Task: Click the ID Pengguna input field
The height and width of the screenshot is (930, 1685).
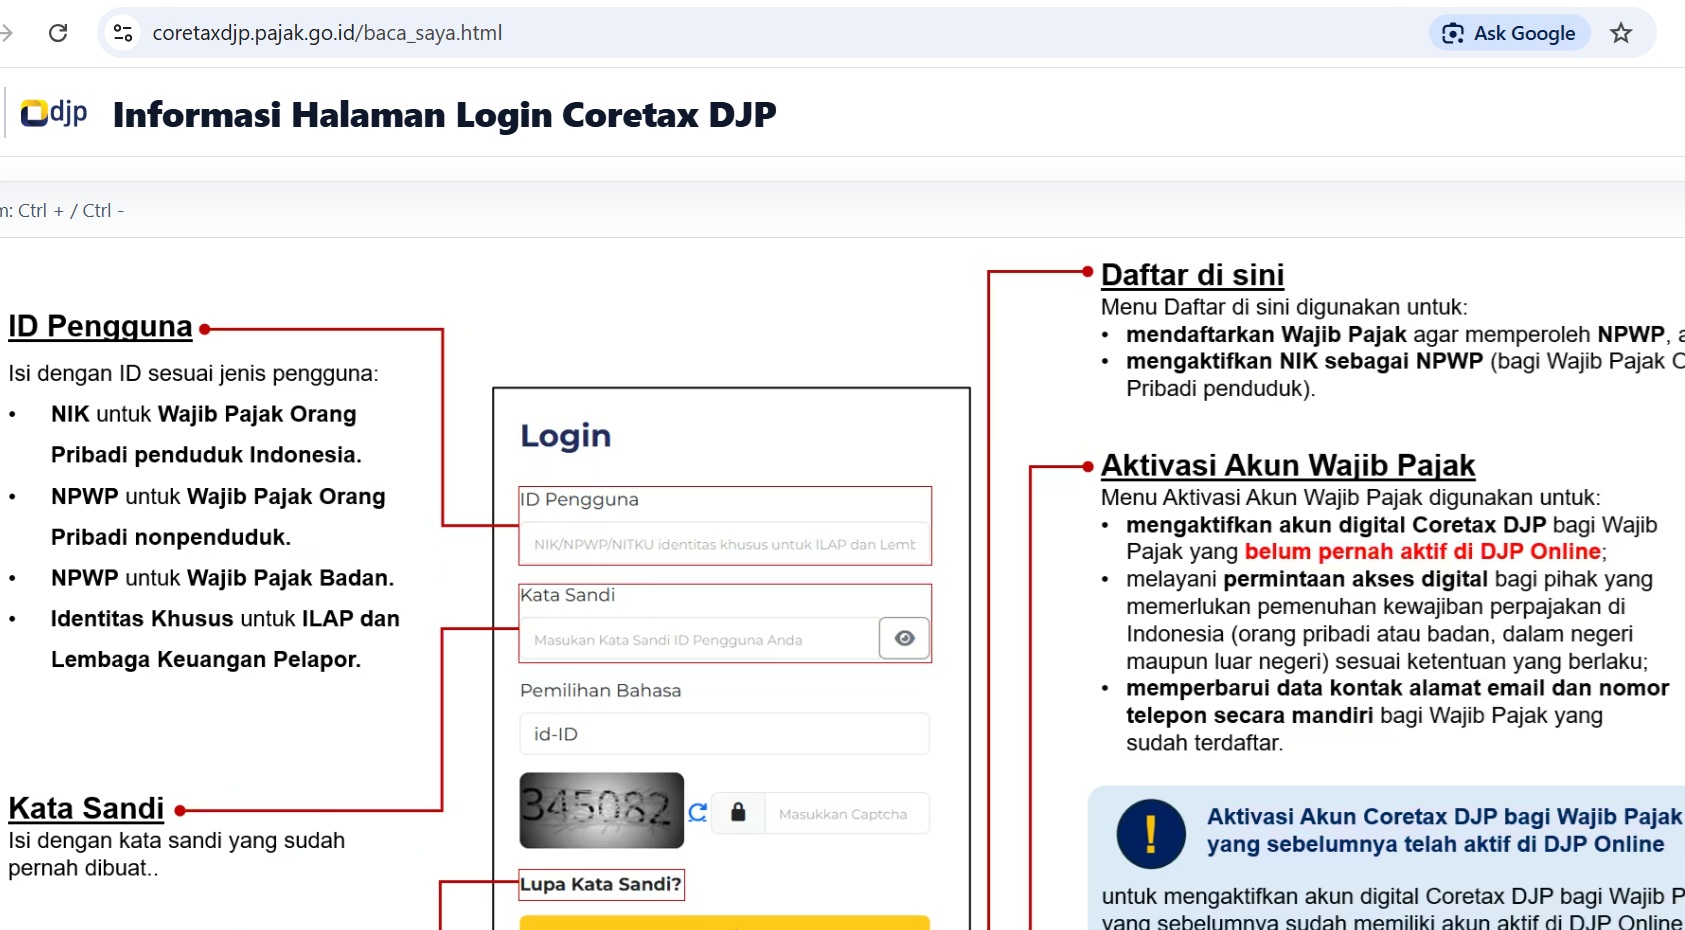Action: [724, 544]
